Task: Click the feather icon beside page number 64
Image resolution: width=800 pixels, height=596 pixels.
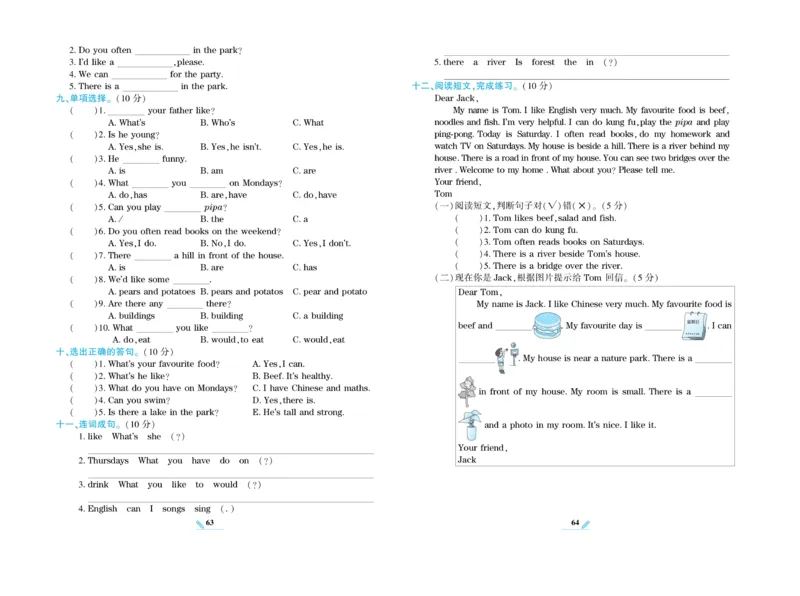Action: coord(586,524)
